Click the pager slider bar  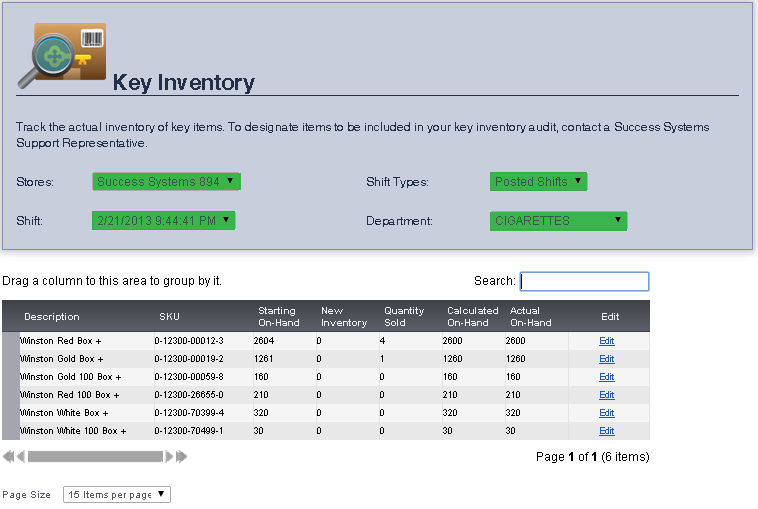coord(95,456)
